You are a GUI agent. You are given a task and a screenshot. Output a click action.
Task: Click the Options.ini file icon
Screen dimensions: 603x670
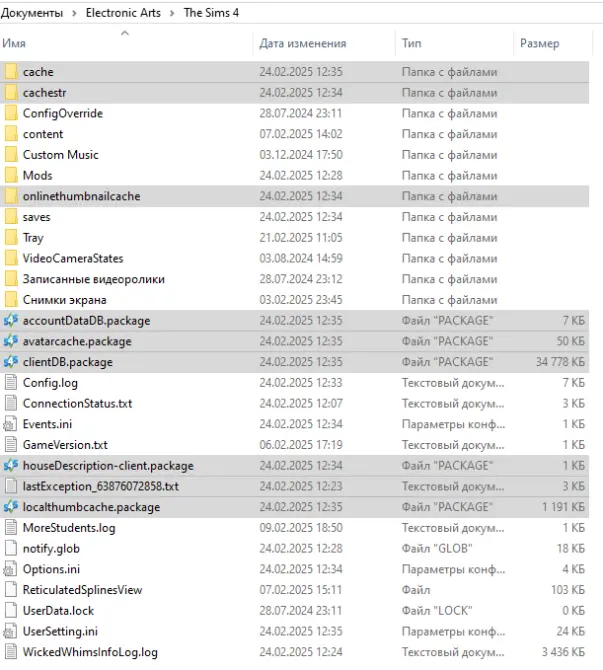pyautogui.click(x=11, y=569)
